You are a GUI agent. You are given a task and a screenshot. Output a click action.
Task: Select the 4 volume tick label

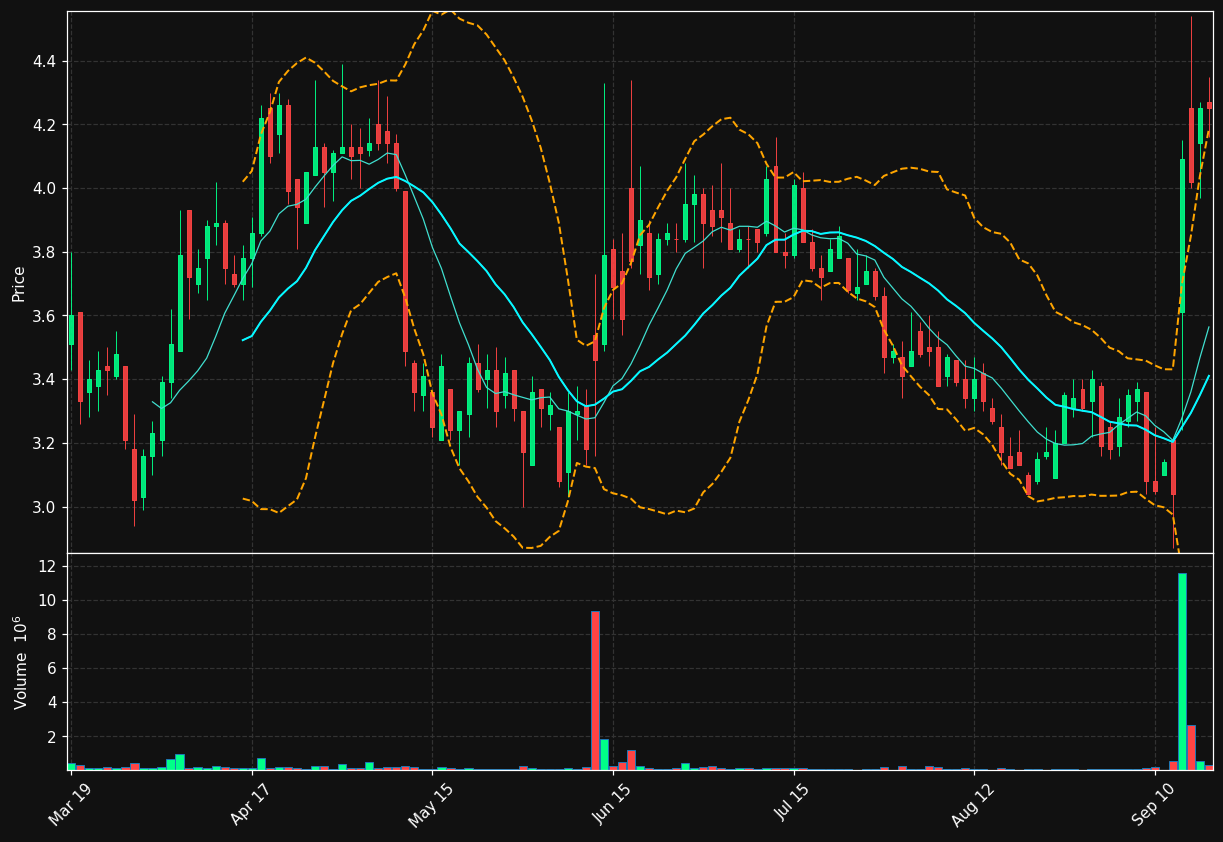pyautogui.click(x=53, y=702)
